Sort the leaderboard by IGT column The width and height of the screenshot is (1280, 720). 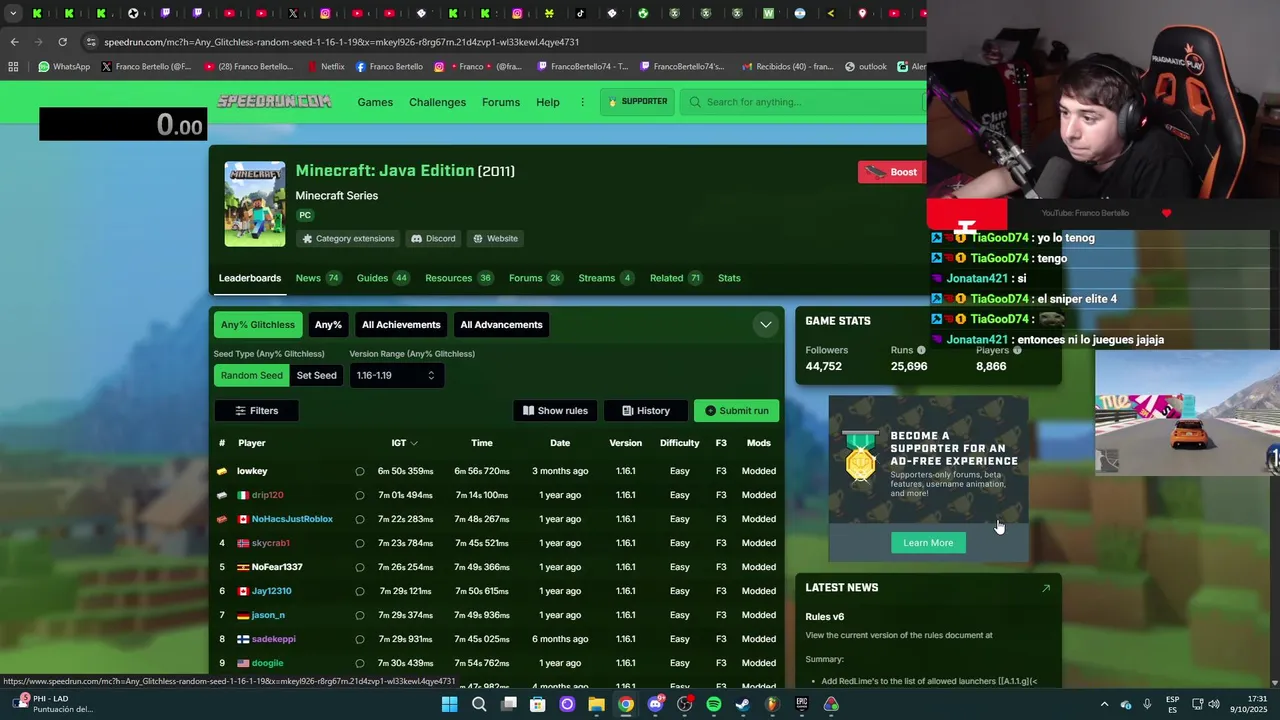404,443
